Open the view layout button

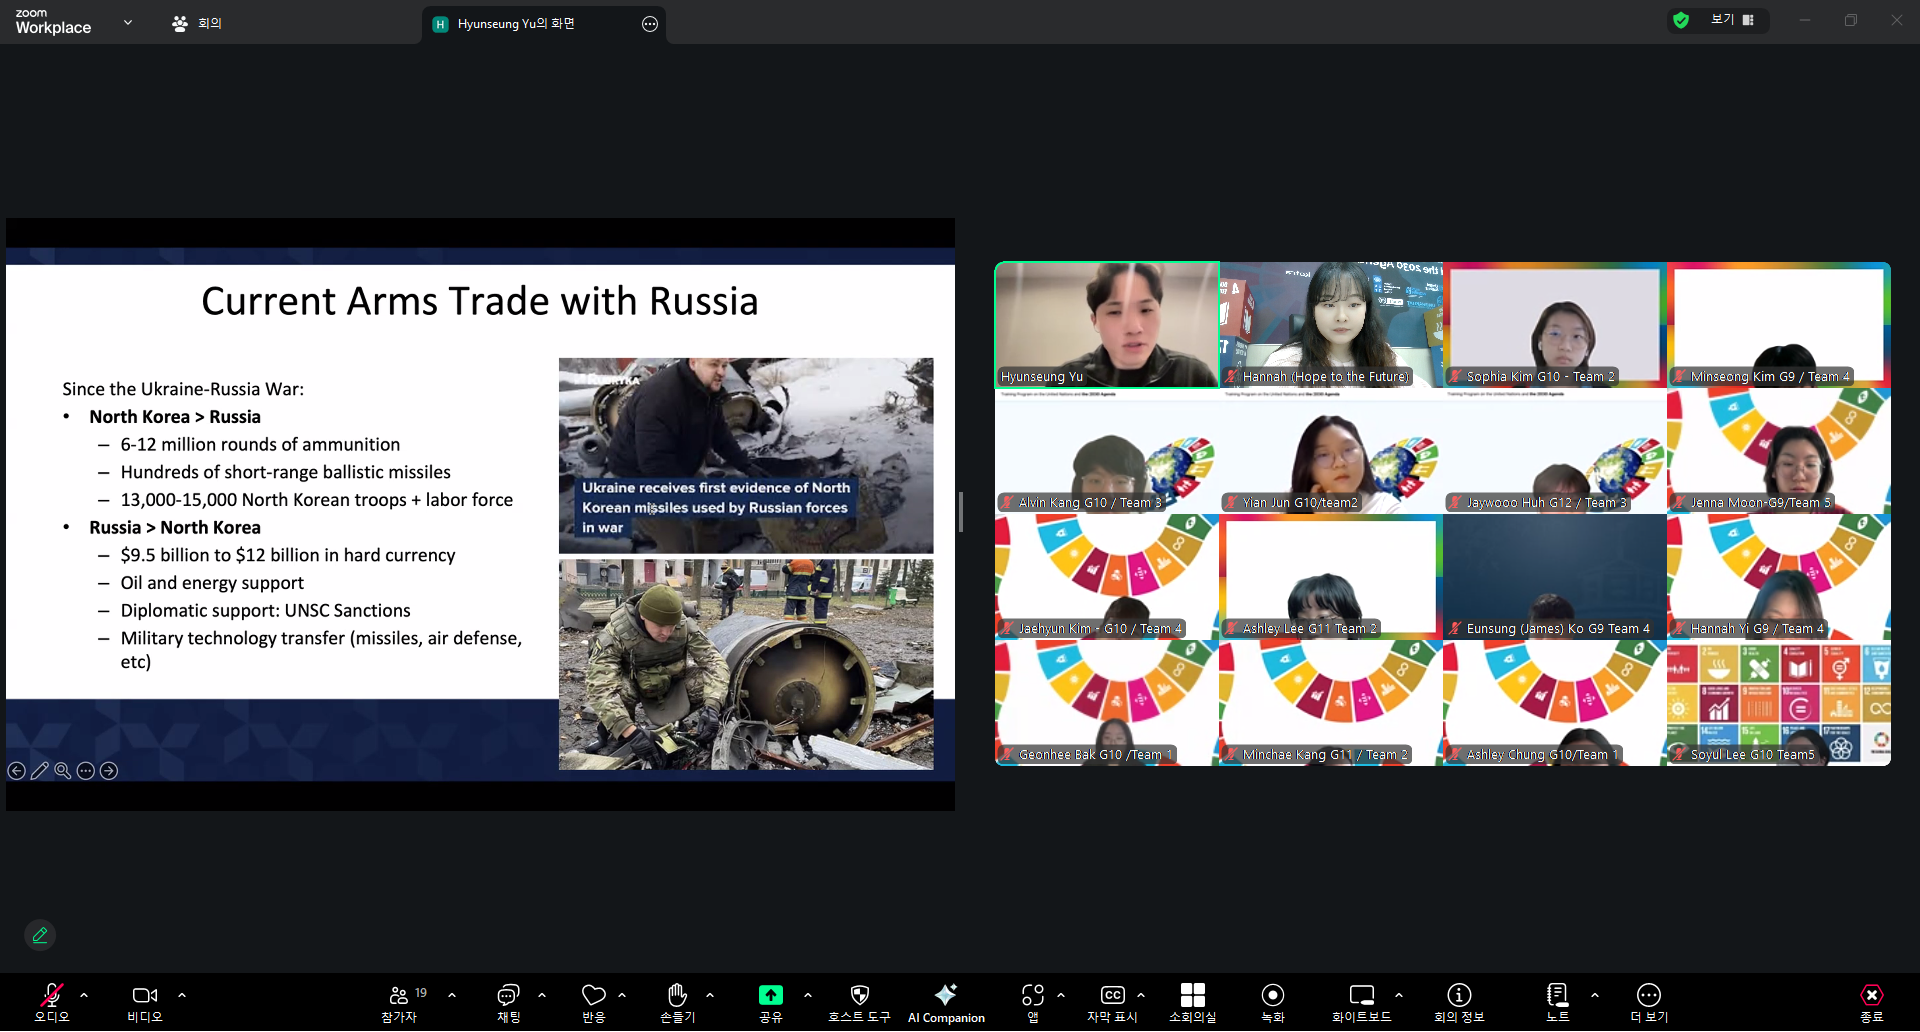coord(1731,20)
